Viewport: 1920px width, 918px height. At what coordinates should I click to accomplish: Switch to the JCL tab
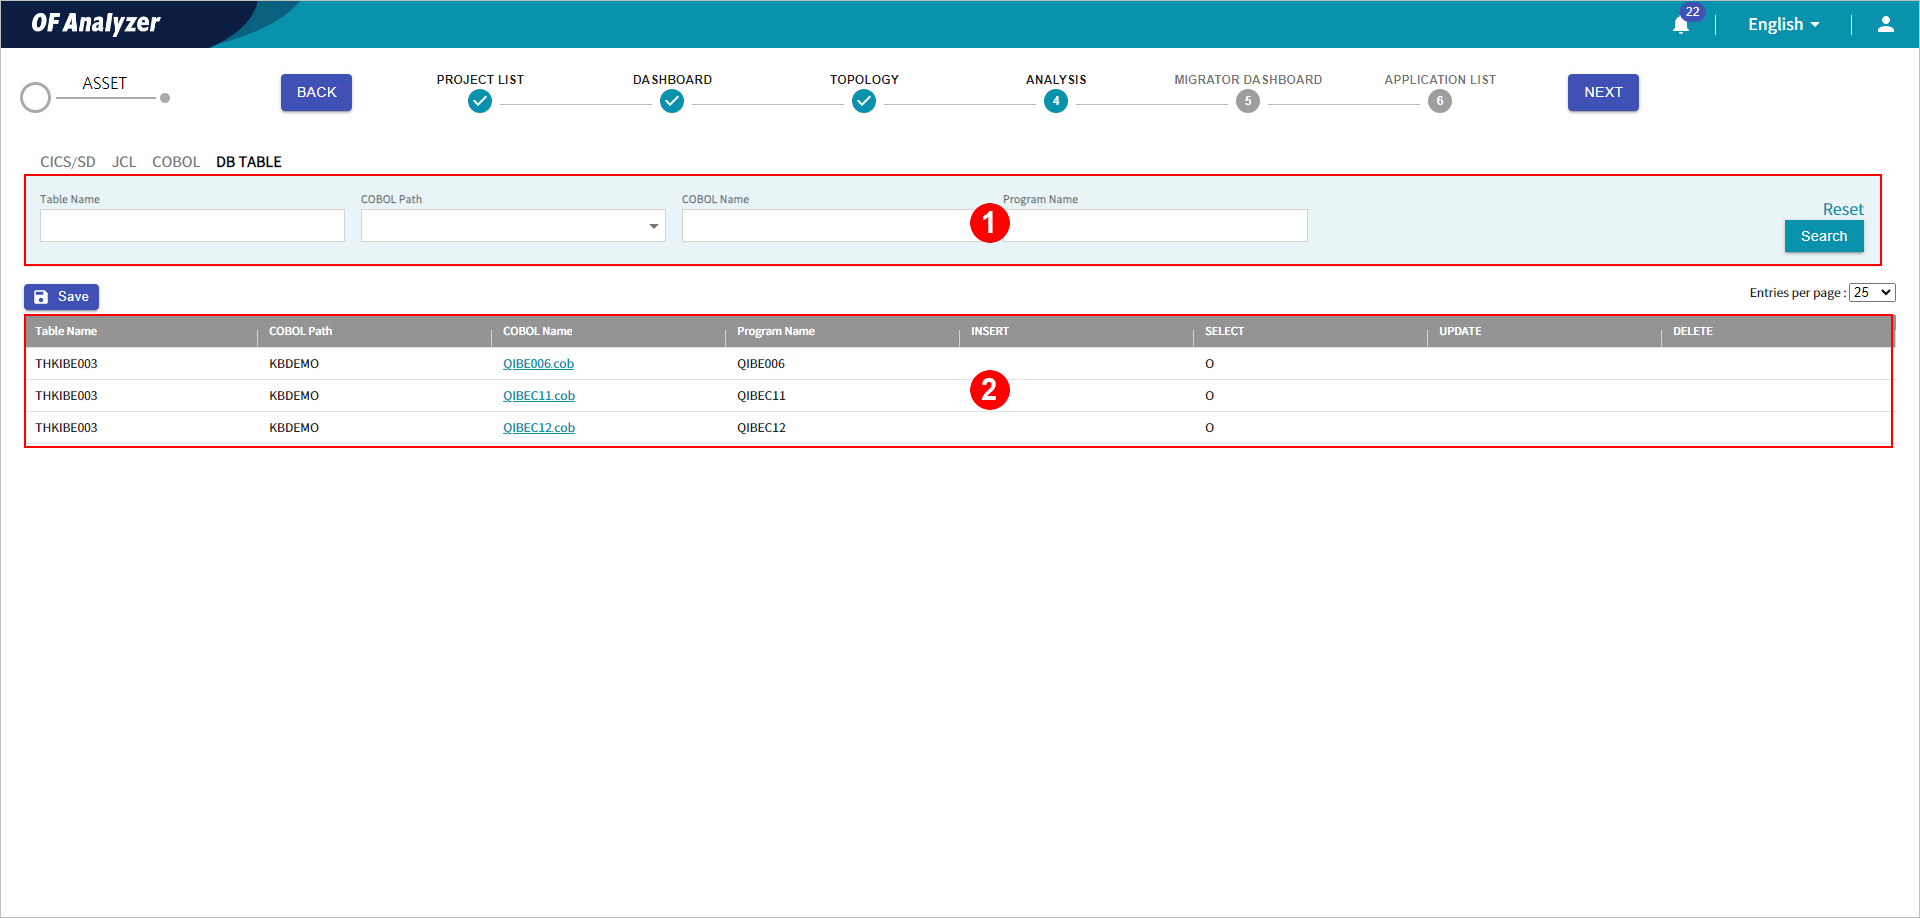click(x=124, y=162)
